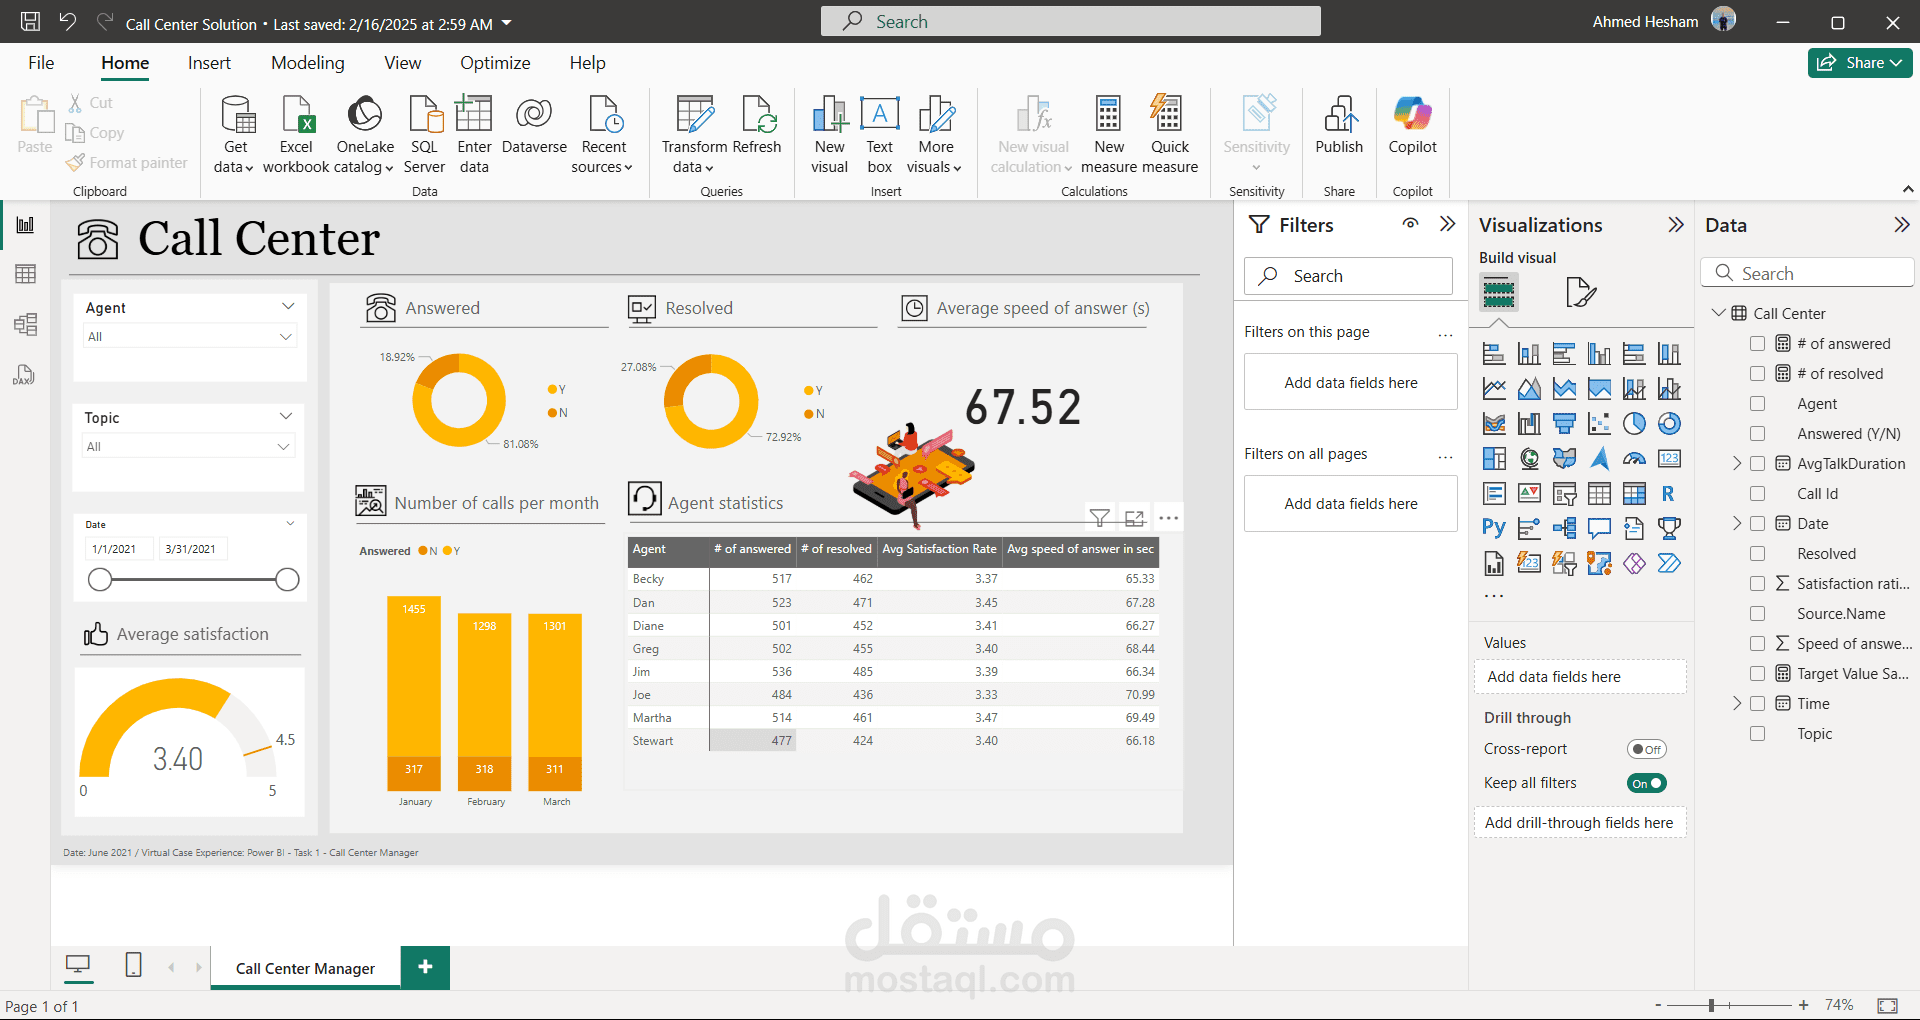Switch to Table view in left sidebar

tap(25, 274)
